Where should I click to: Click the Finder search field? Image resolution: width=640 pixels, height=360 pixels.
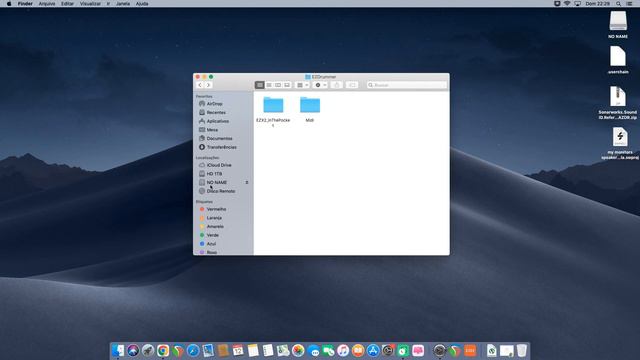click(407, 85)
